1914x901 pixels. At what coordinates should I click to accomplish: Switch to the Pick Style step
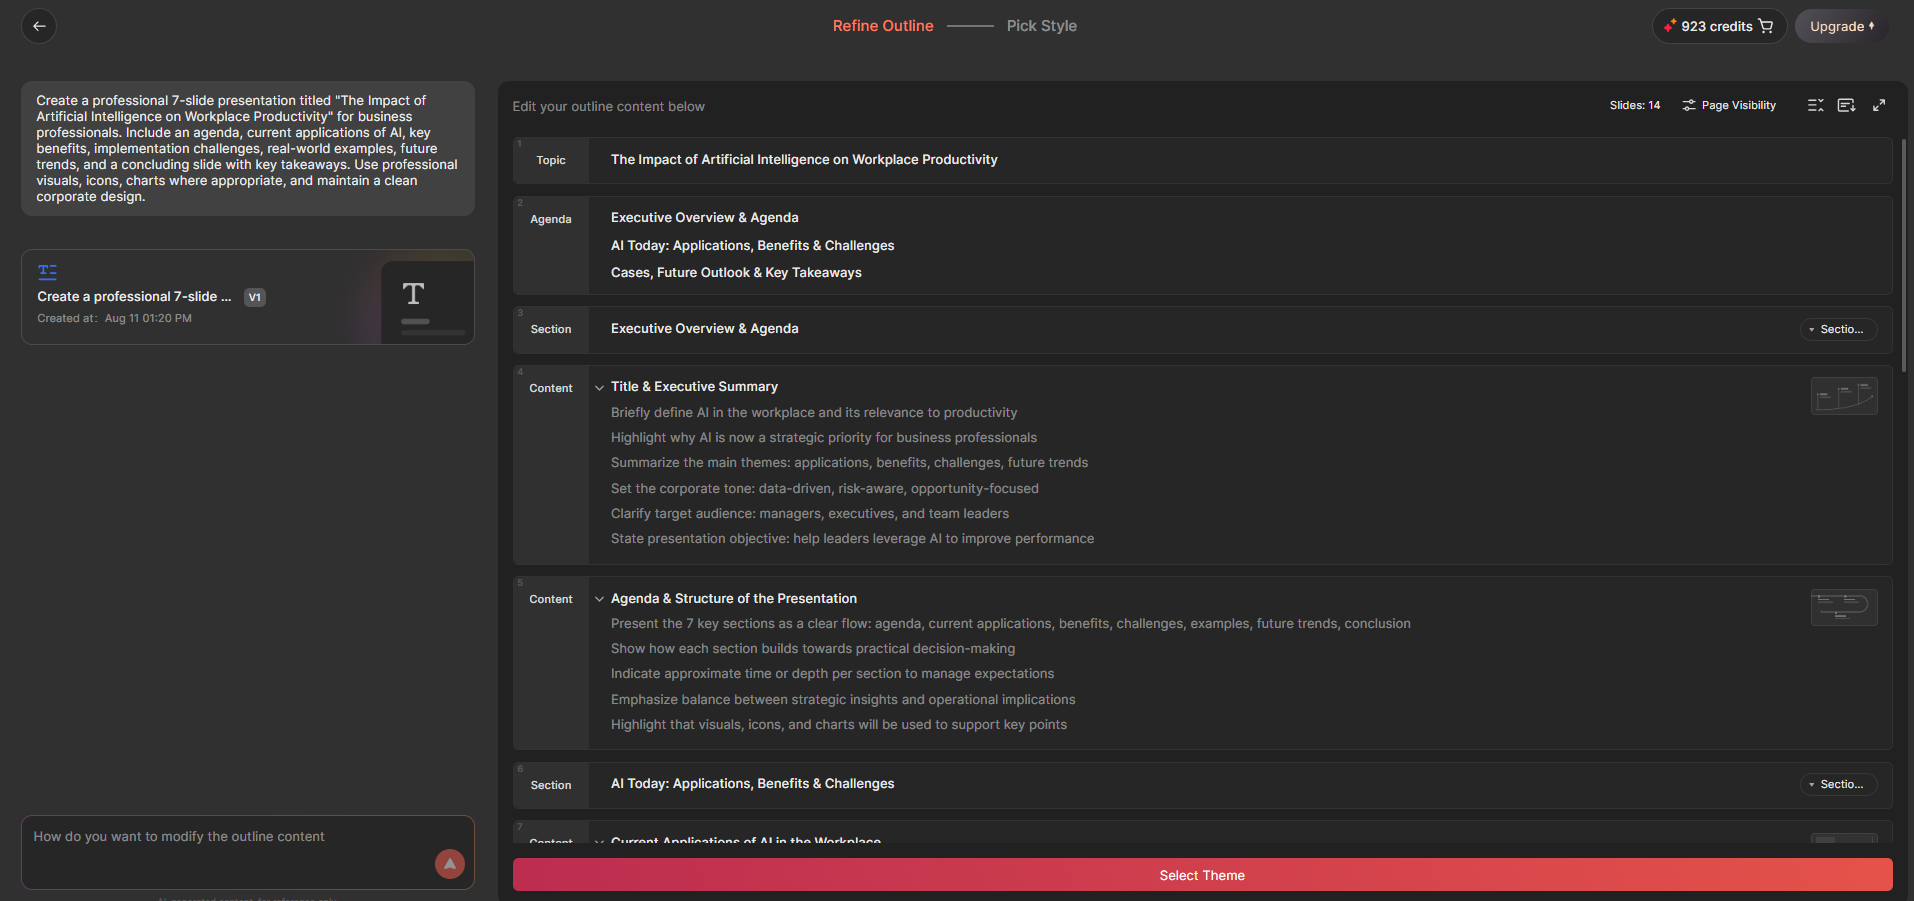point(1041,26)
